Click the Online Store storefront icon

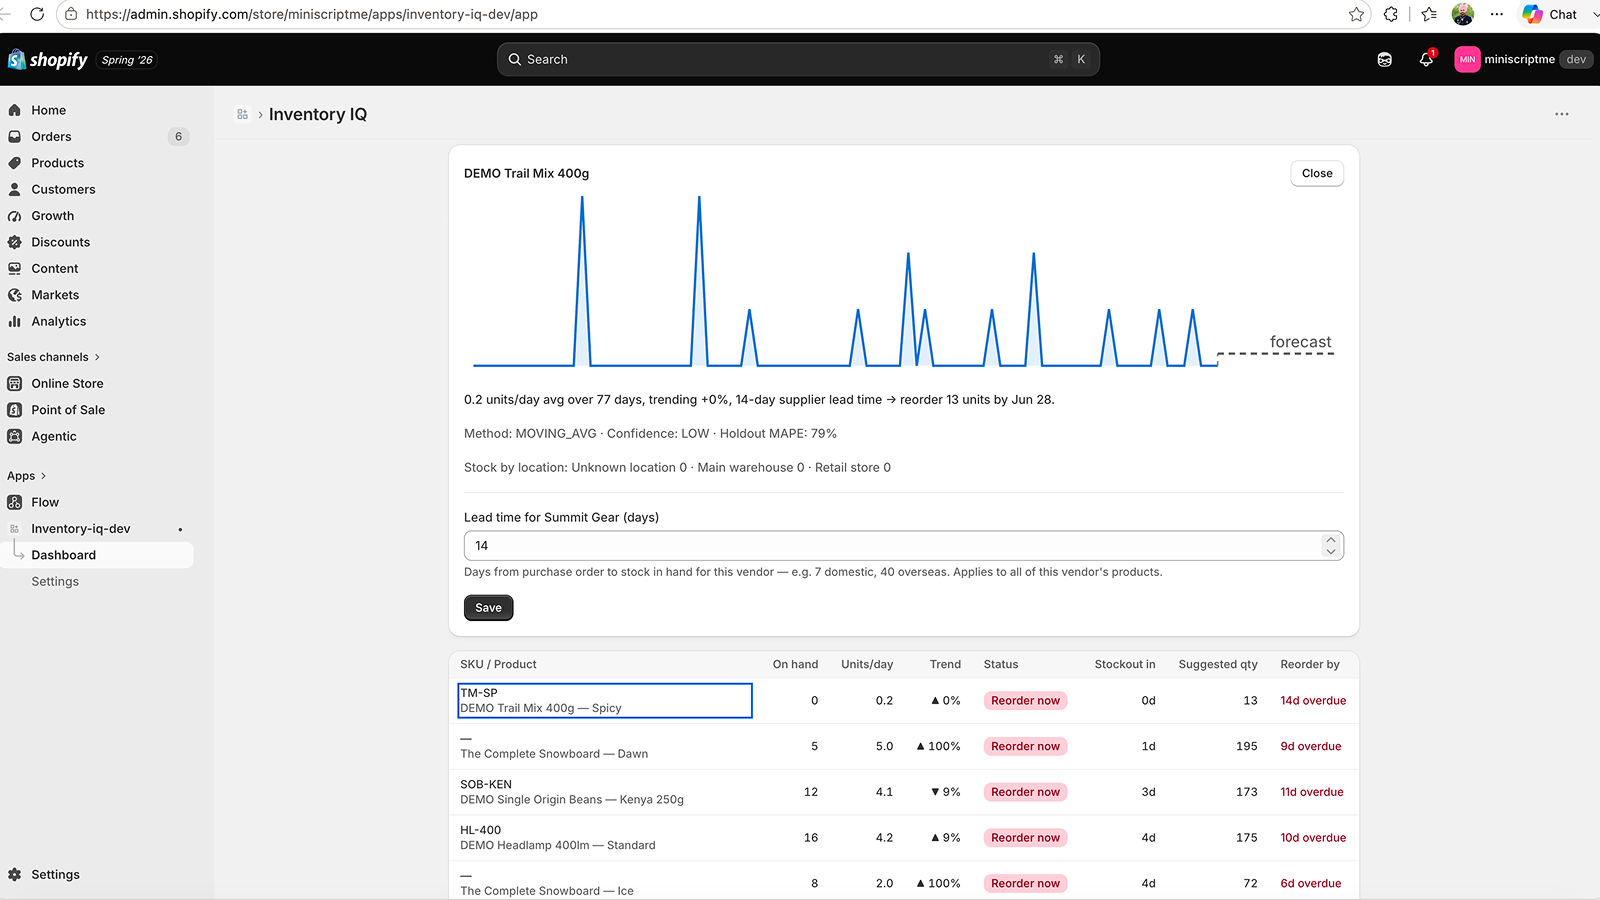pyautogui.click(x=15, y=384)
